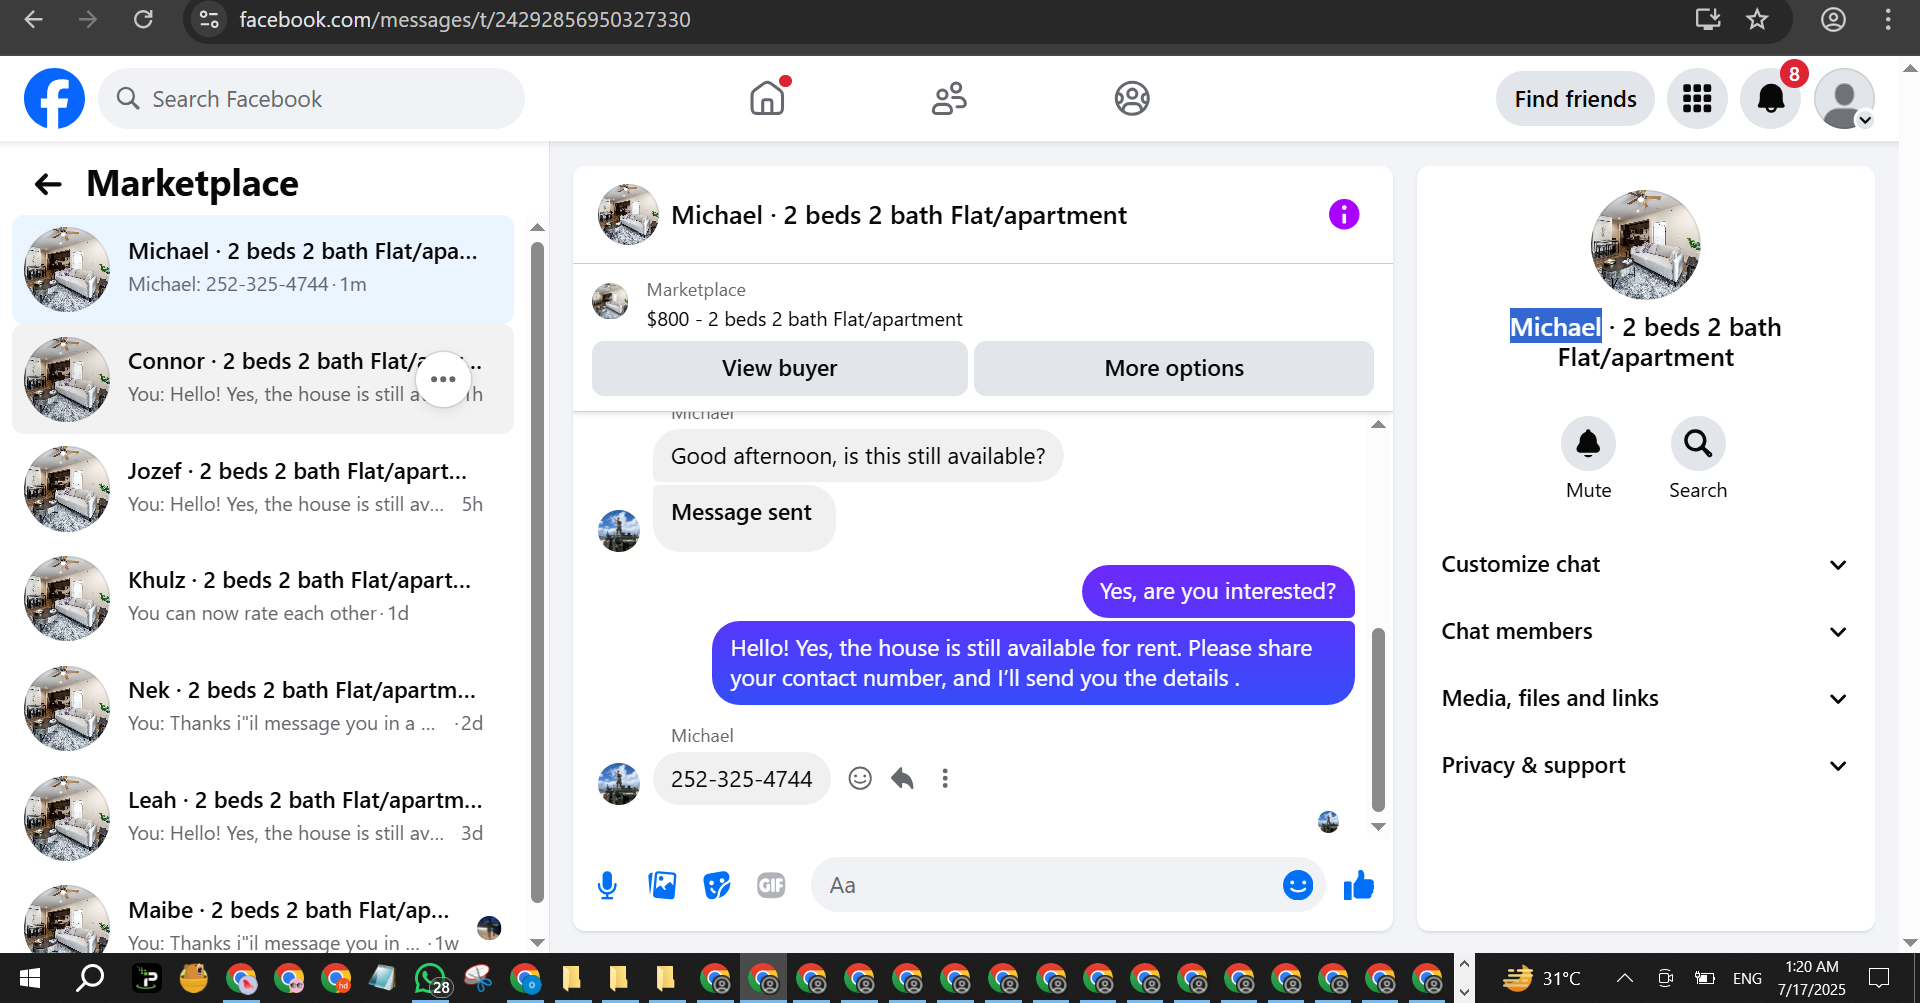Screen dimensions: 1920x1003
Task: Open the Groups icon in top navigation
Action: [1132, 98]
